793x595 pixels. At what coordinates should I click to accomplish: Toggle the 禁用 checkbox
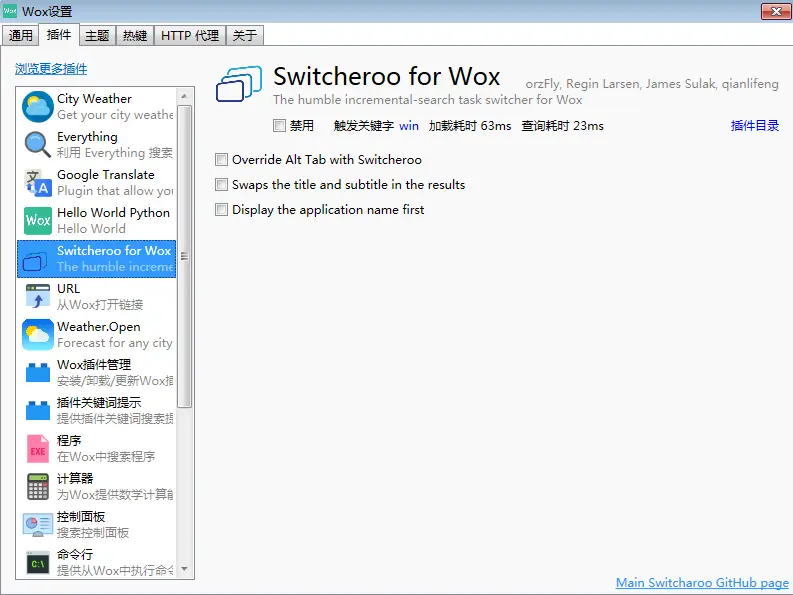click(x=279, y=125)
